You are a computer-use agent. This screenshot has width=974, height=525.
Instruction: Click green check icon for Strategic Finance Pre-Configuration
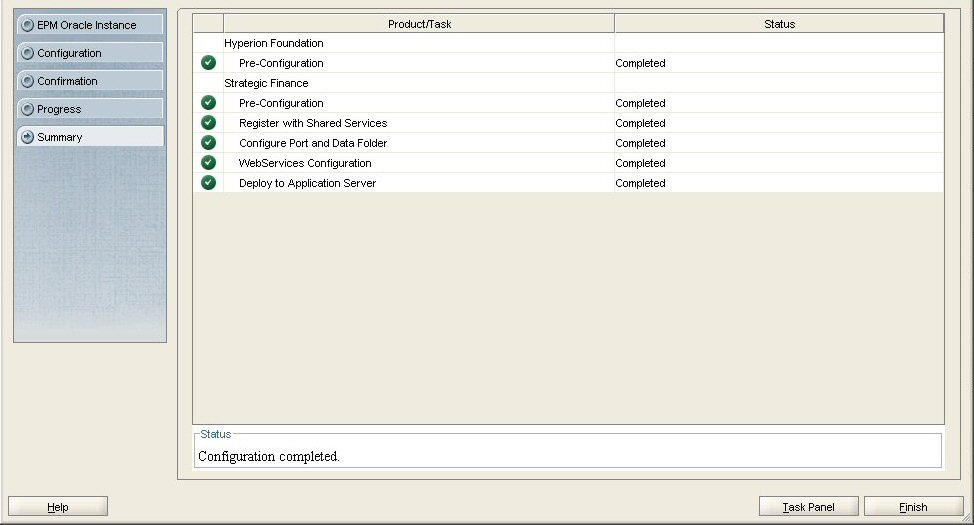tap(209, 103)
